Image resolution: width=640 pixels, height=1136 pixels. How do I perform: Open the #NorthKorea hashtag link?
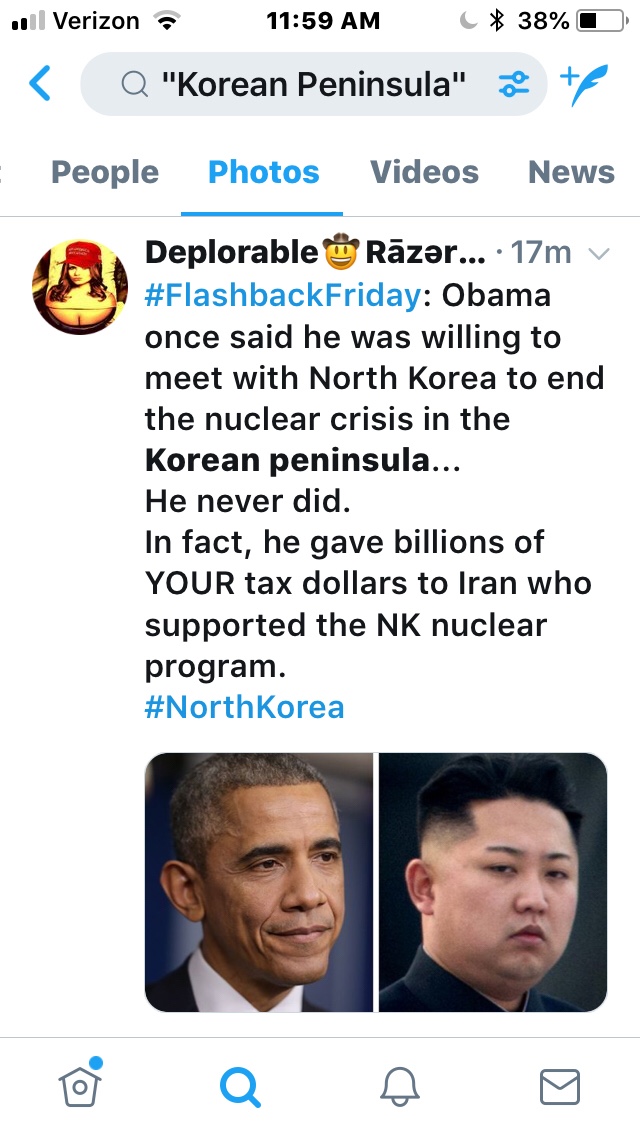tap(245, 707)
